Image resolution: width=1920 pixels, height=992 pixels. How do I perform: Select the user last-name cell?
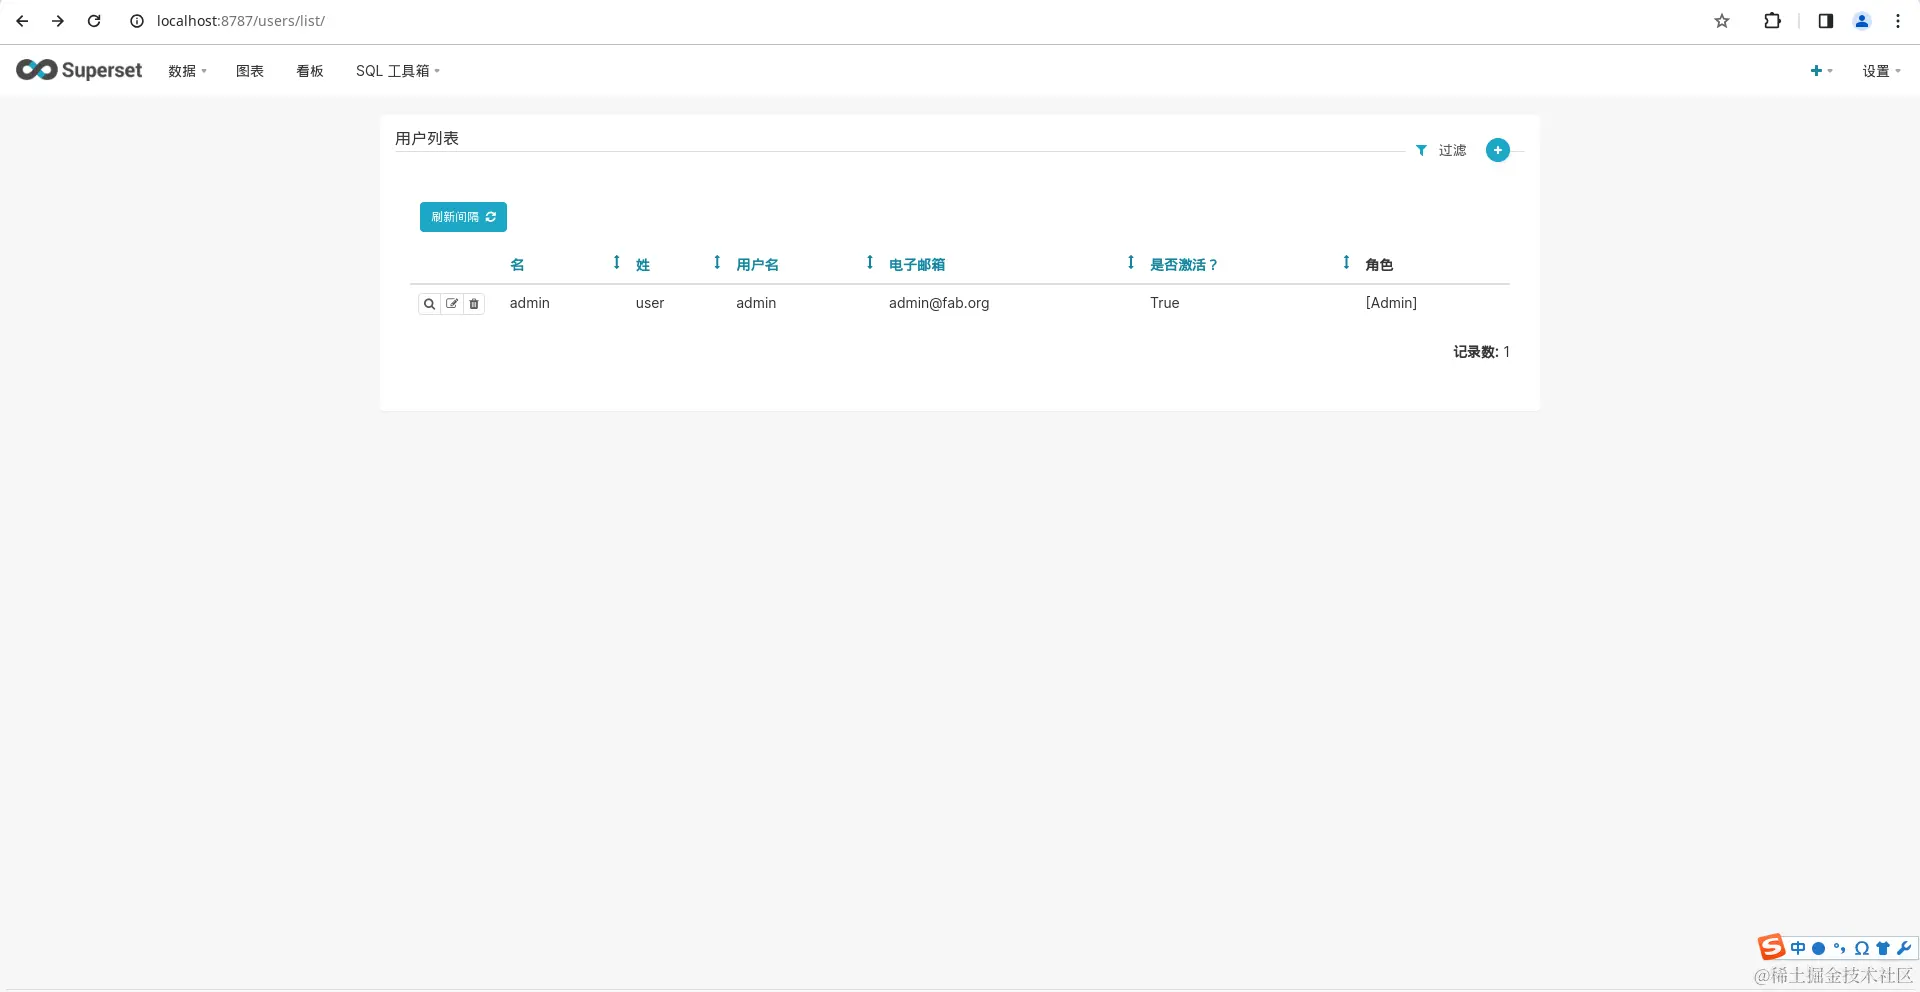tap(650, 303)
